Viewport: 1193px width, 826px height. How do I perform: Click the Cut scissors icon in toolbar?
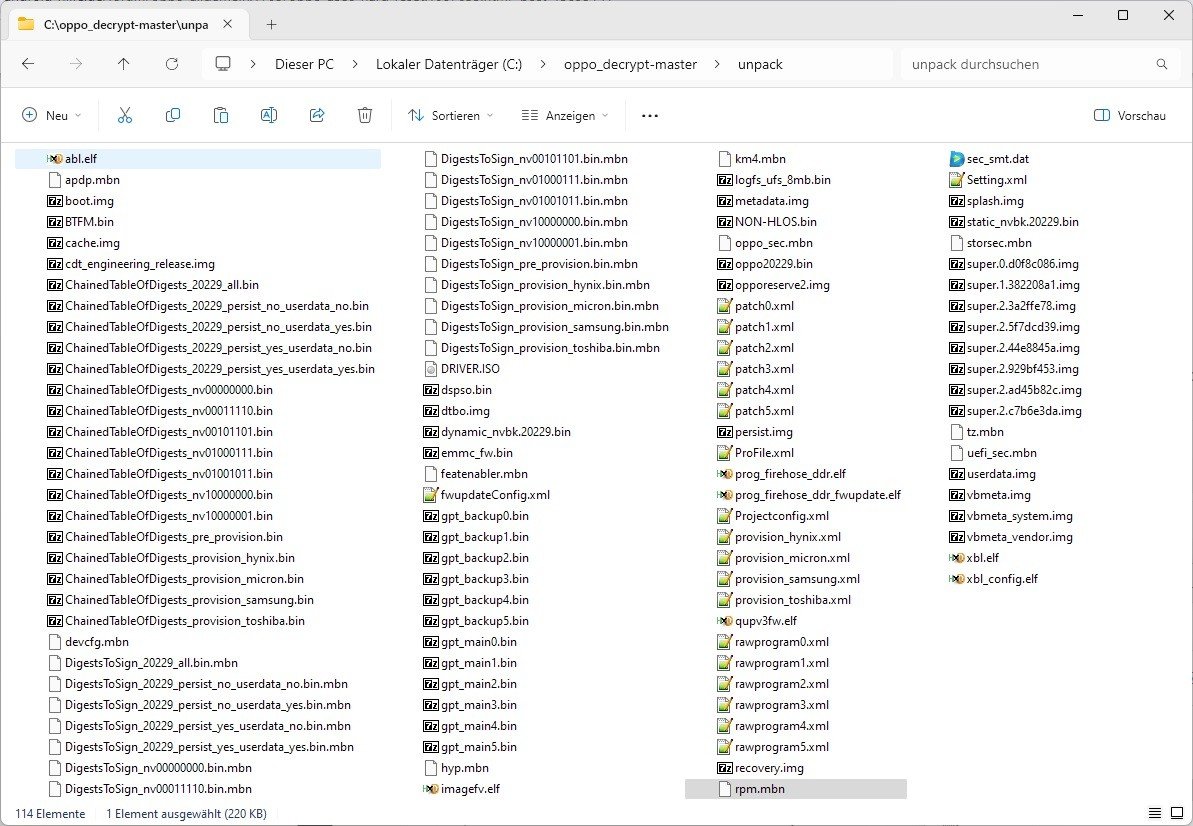pyautogui.click(x=125, y=116)
